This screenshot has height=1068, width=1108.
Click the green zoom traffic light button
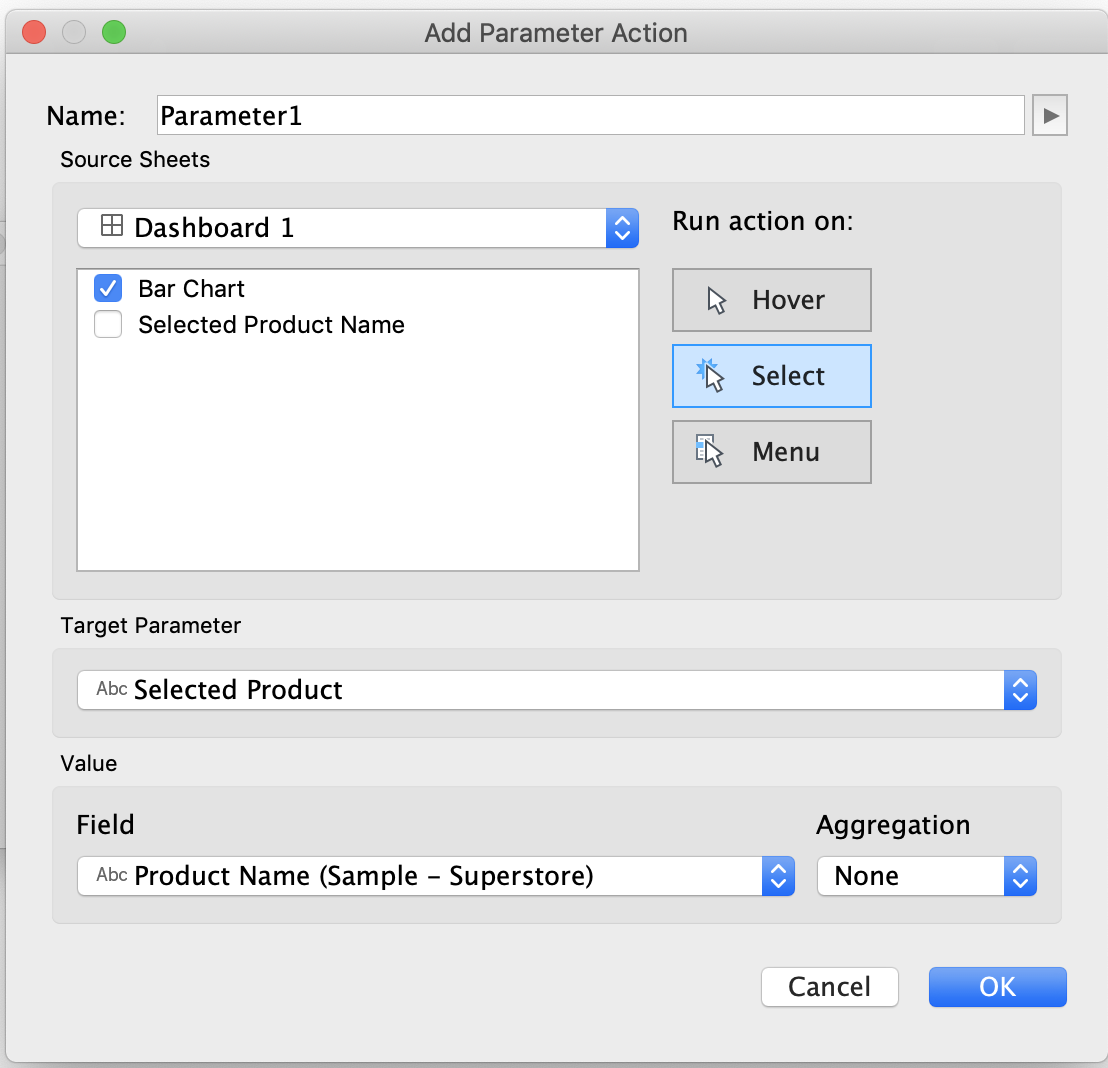click(114, 32)
